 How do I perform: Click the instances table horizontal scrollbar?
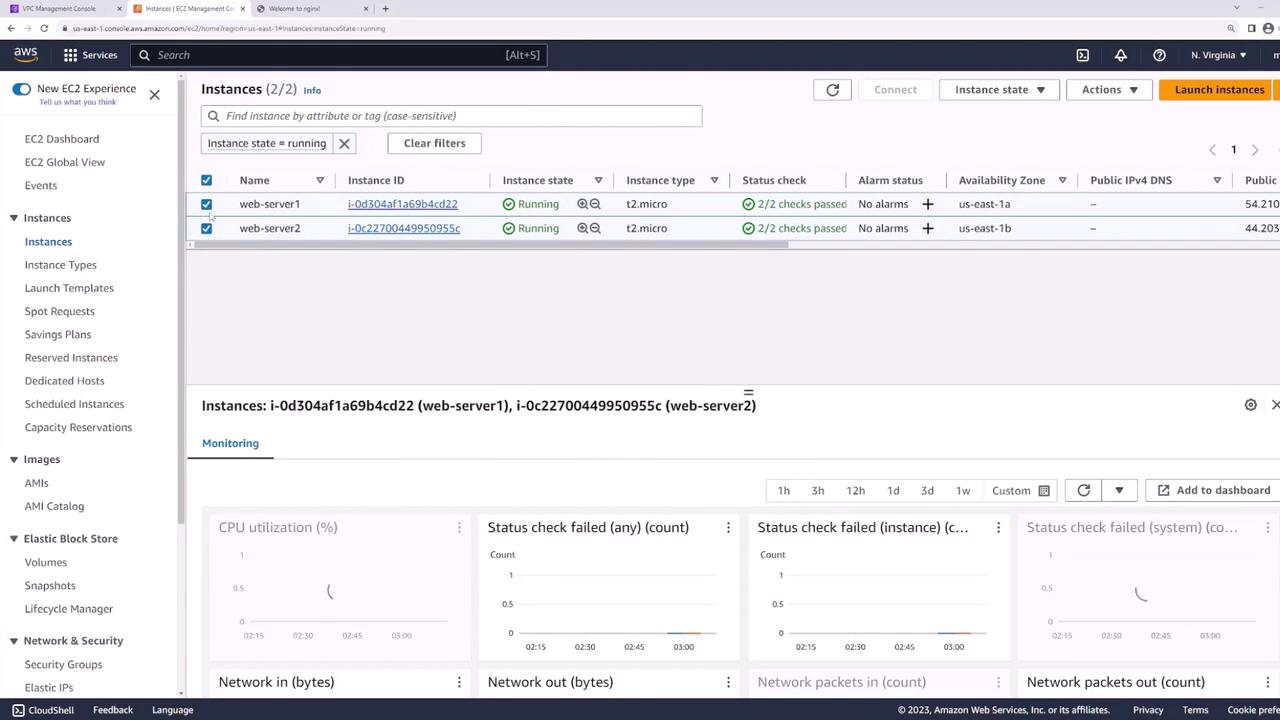(488, 244)
